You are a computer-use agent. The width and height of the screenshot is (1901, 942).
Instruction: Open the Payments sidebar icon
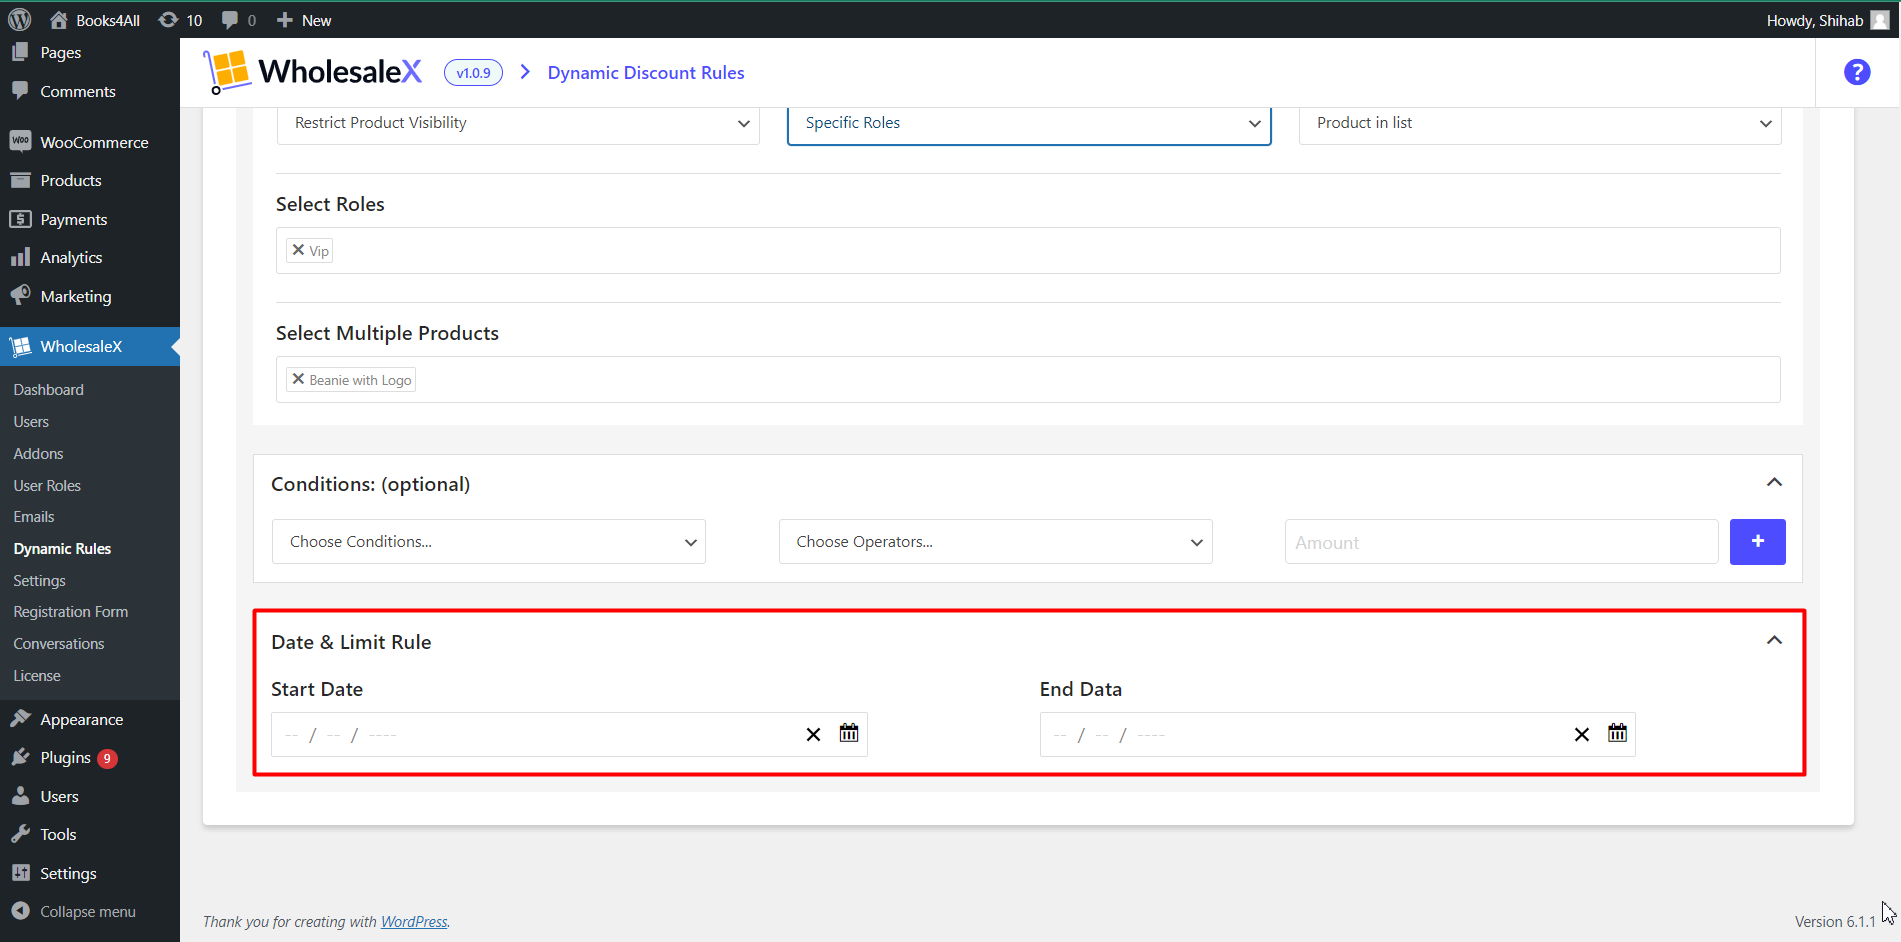point(20,219)
